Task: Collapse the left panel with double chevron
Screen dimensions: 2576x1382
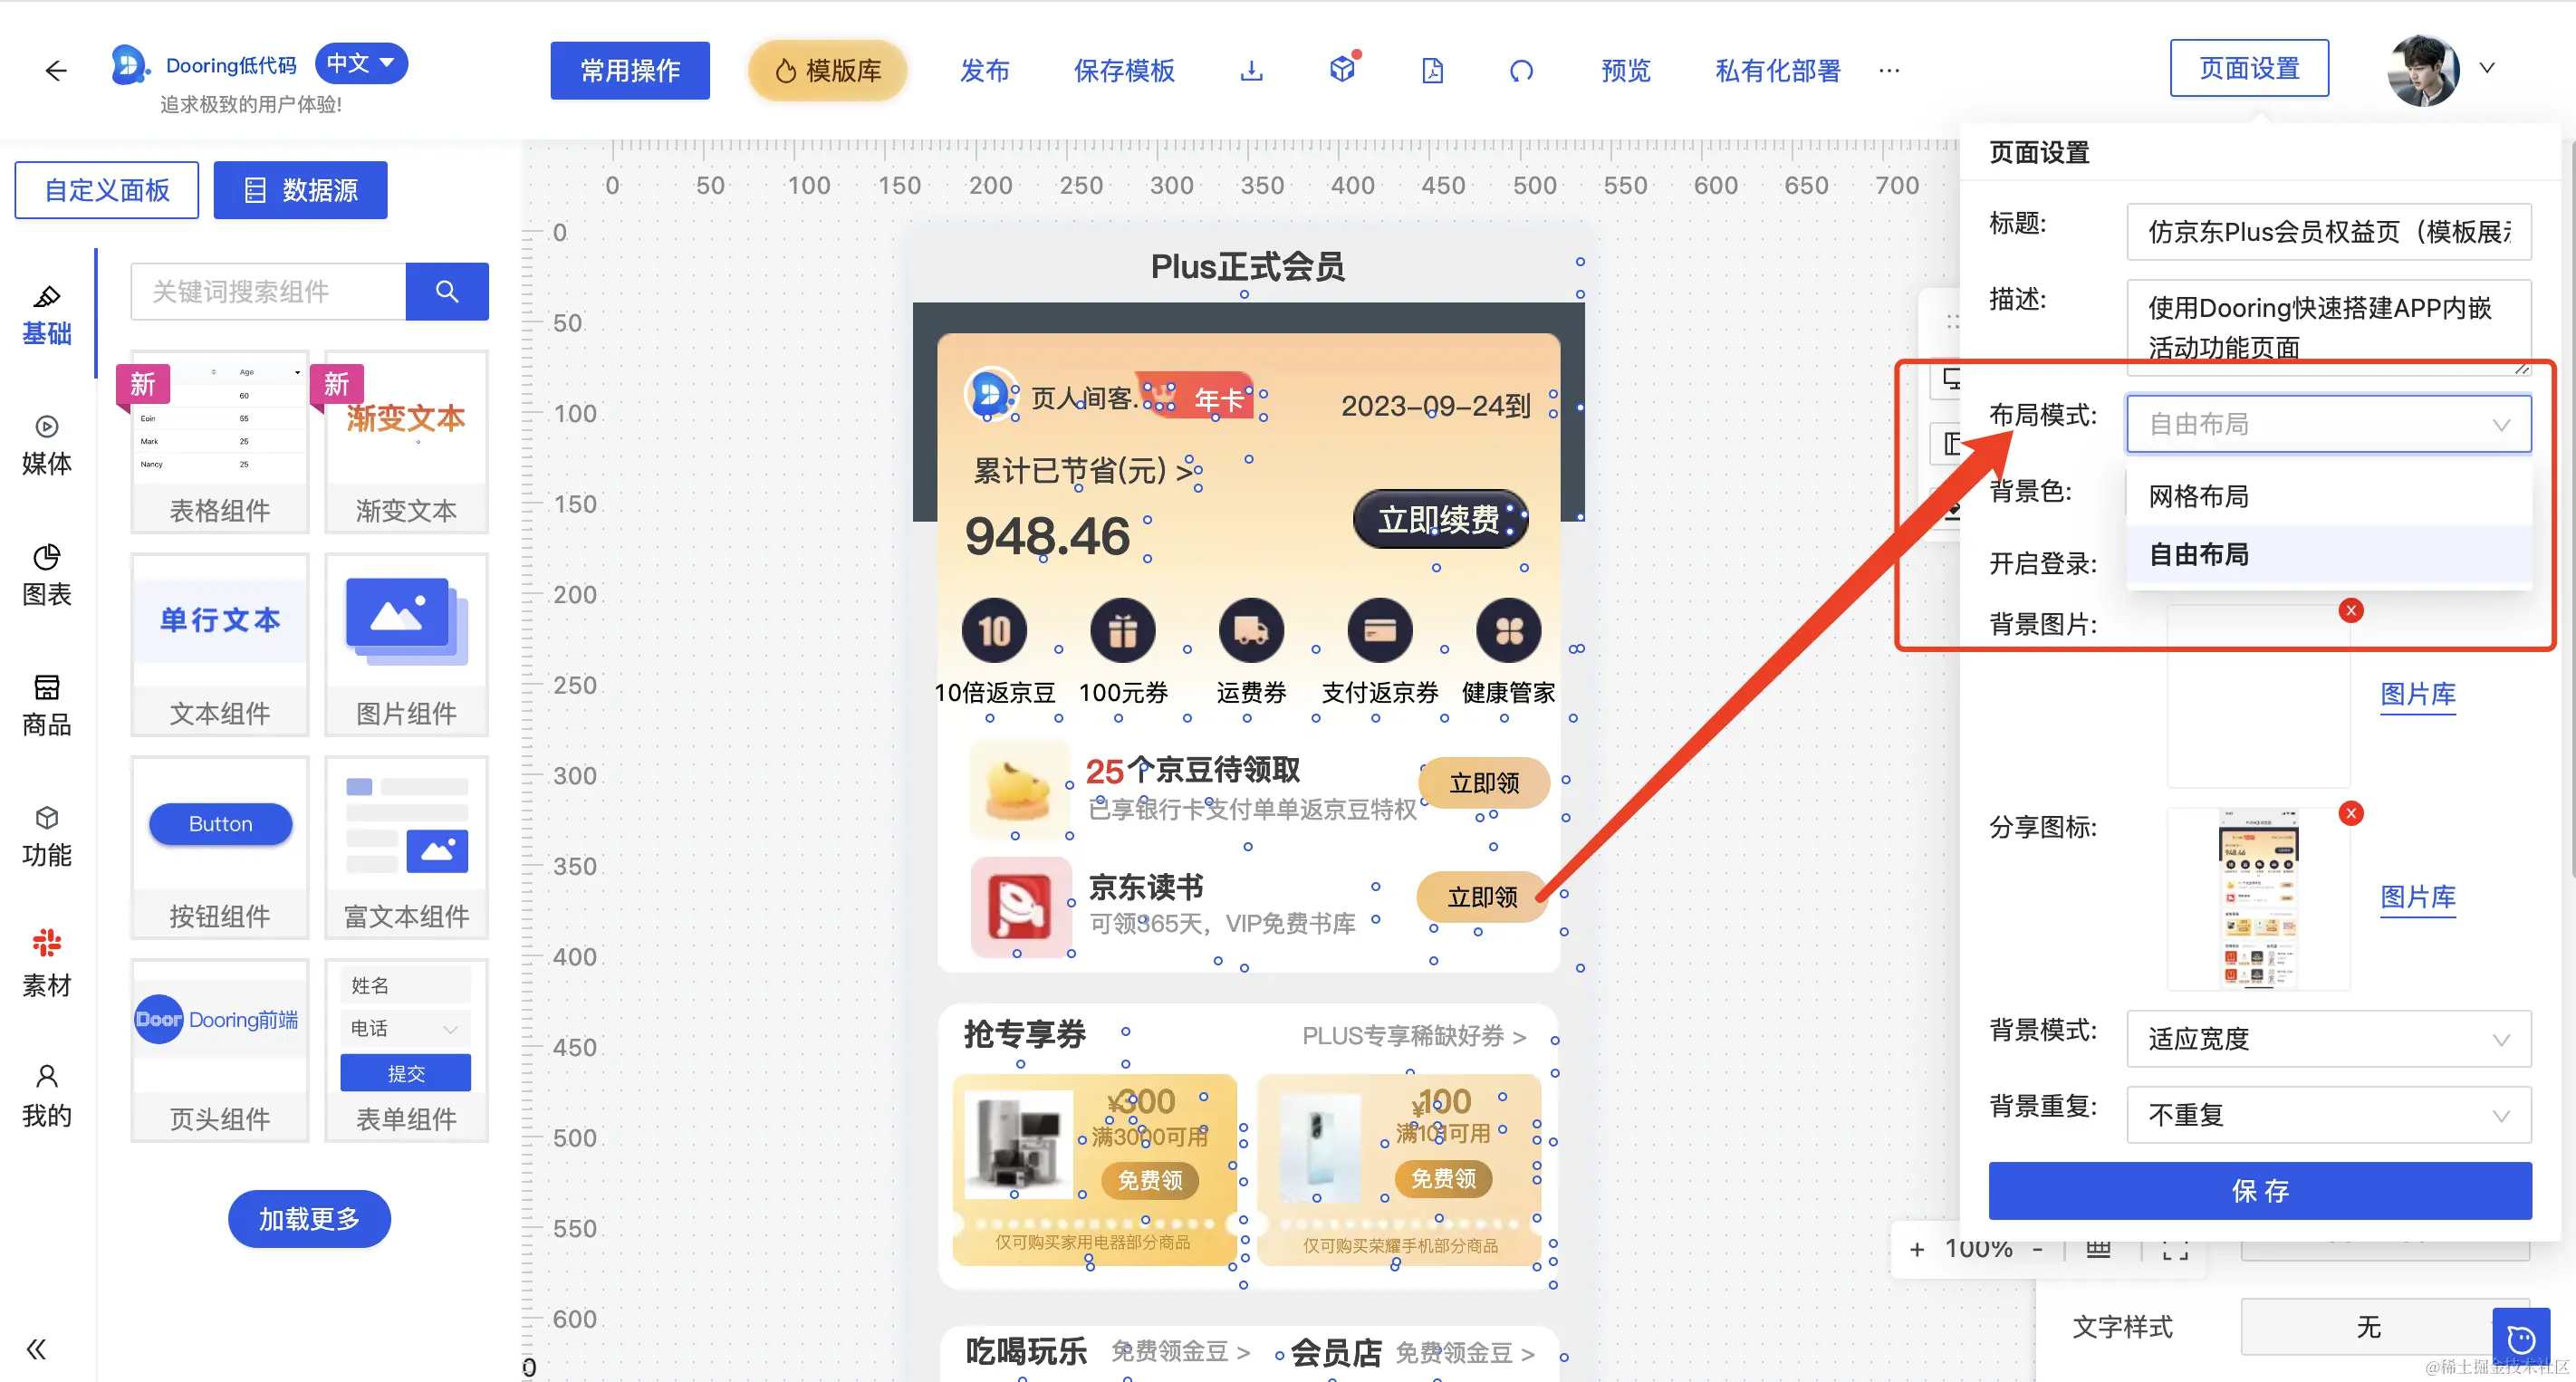Action: [36, 1349]
